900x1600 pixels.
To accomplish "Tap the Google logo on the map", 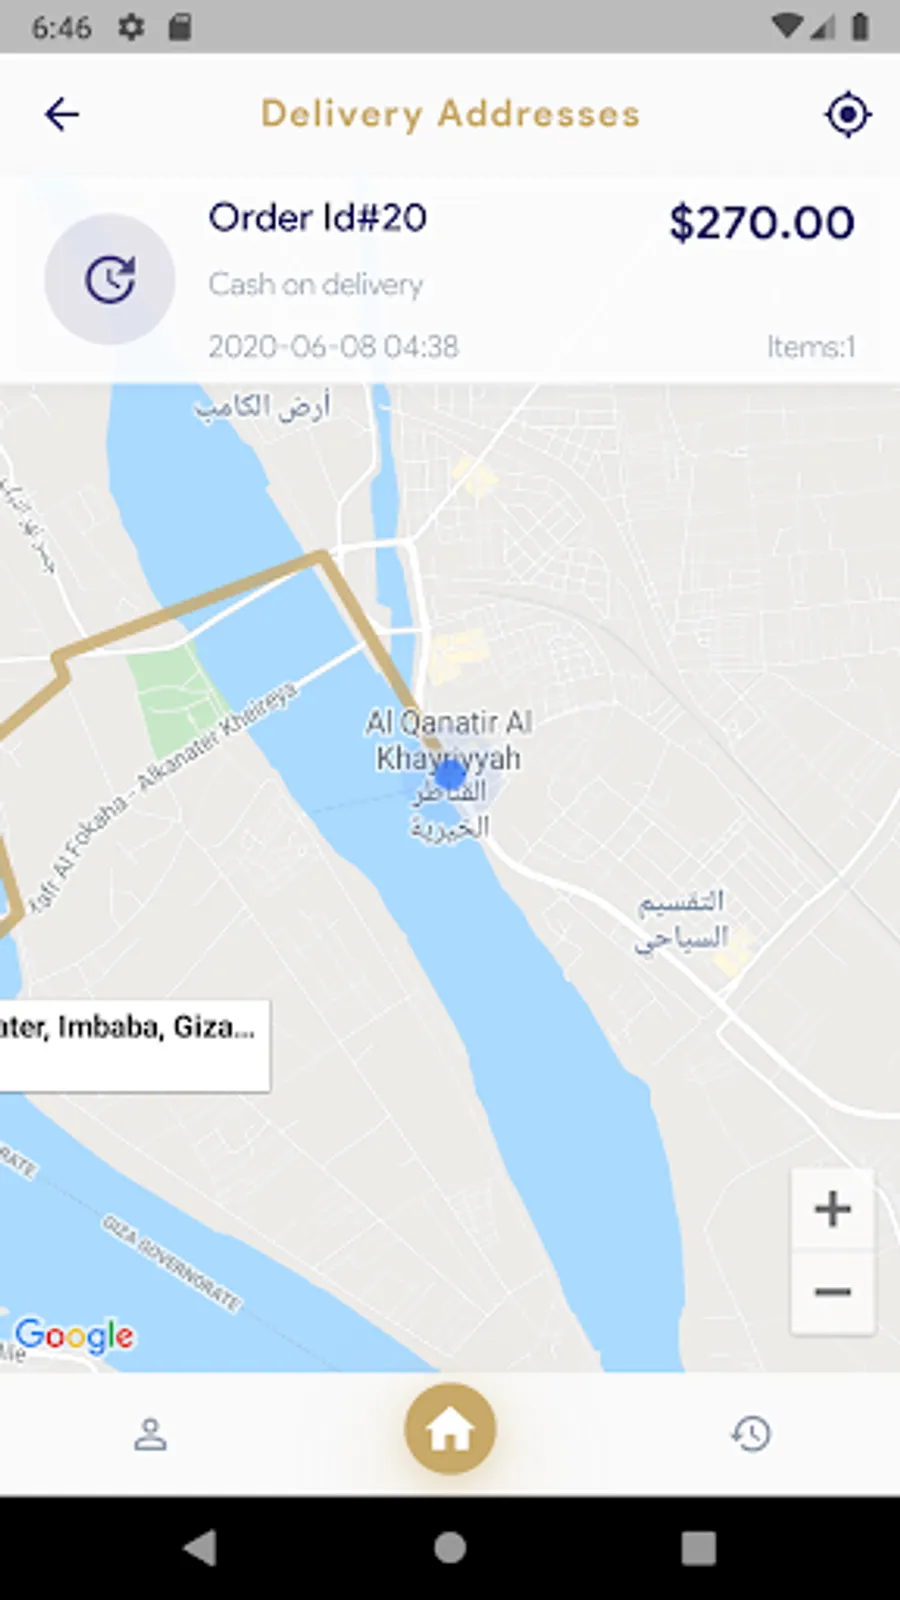I will click(x=74, y=1335).
